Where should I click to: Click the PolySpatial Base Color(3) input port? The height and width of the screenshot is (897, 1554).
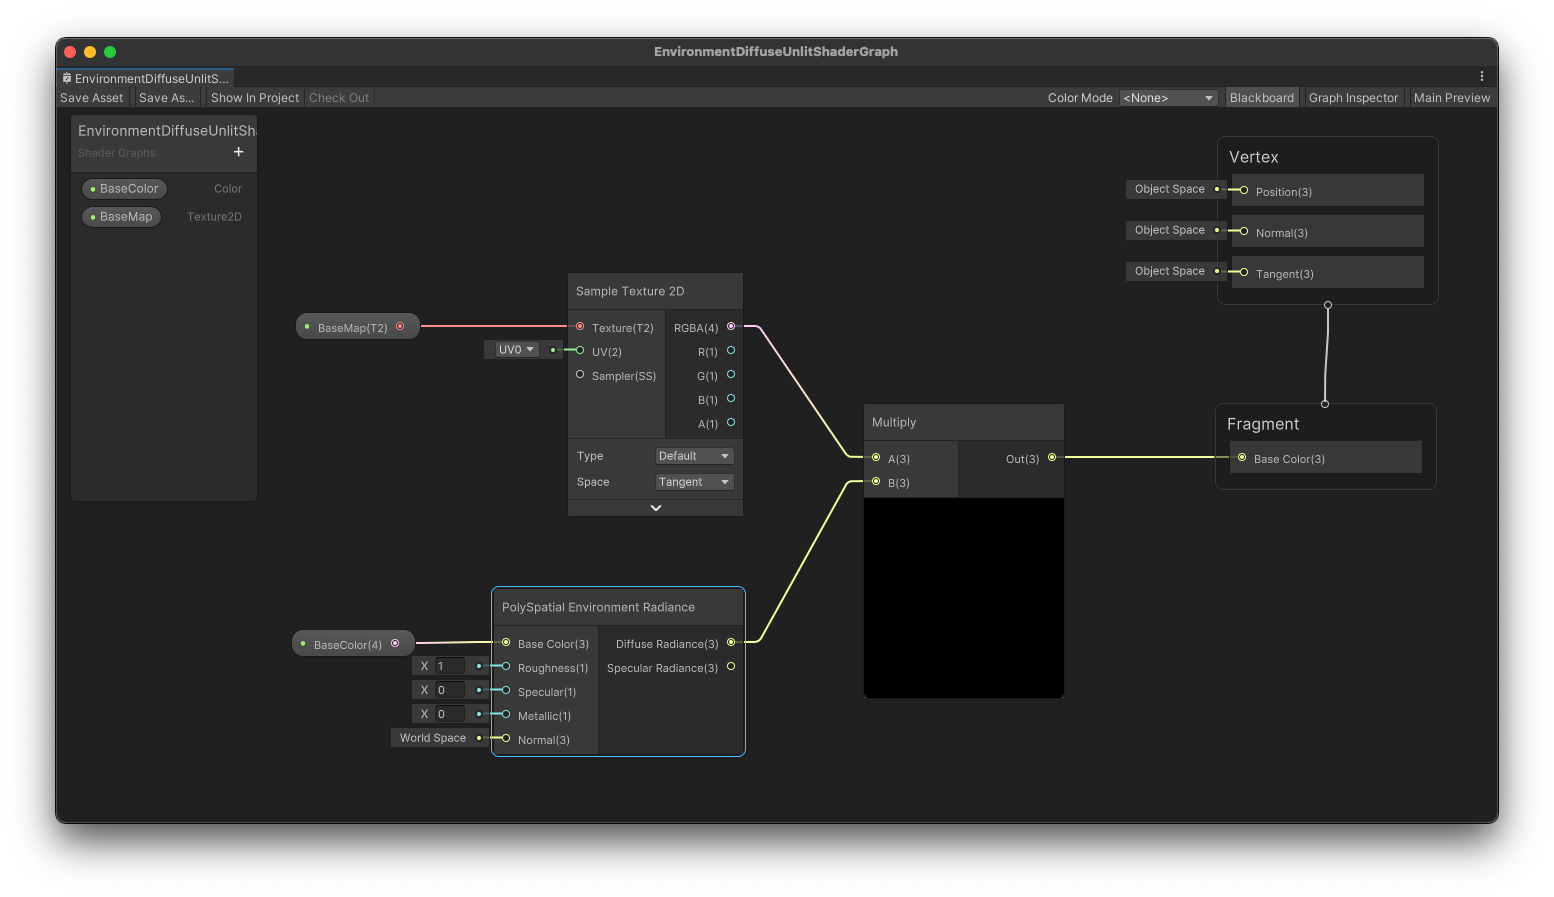(506, 642)
